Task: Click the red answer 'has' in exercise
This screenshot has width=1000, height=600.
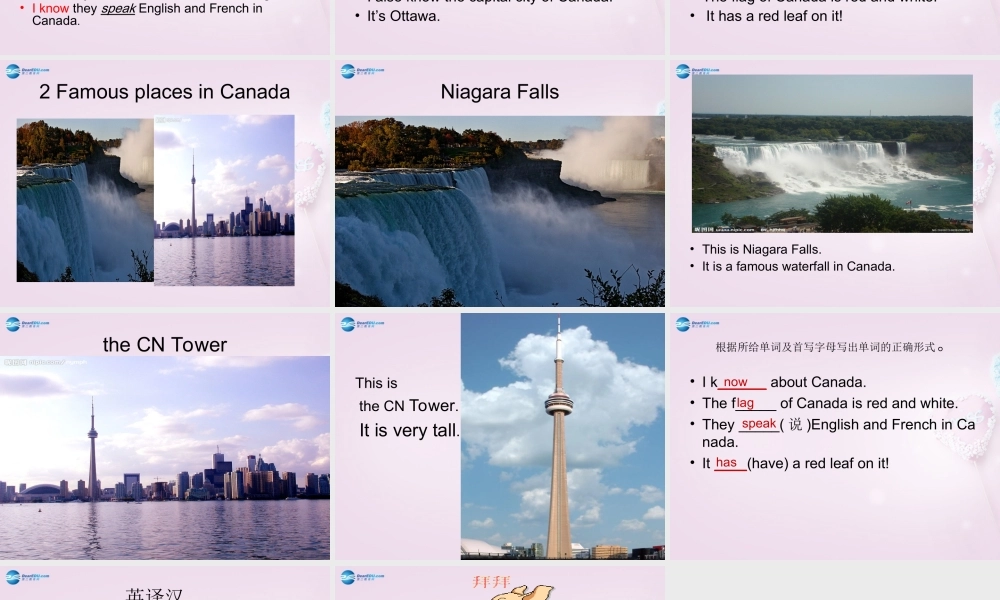Action: click(726, 463)
